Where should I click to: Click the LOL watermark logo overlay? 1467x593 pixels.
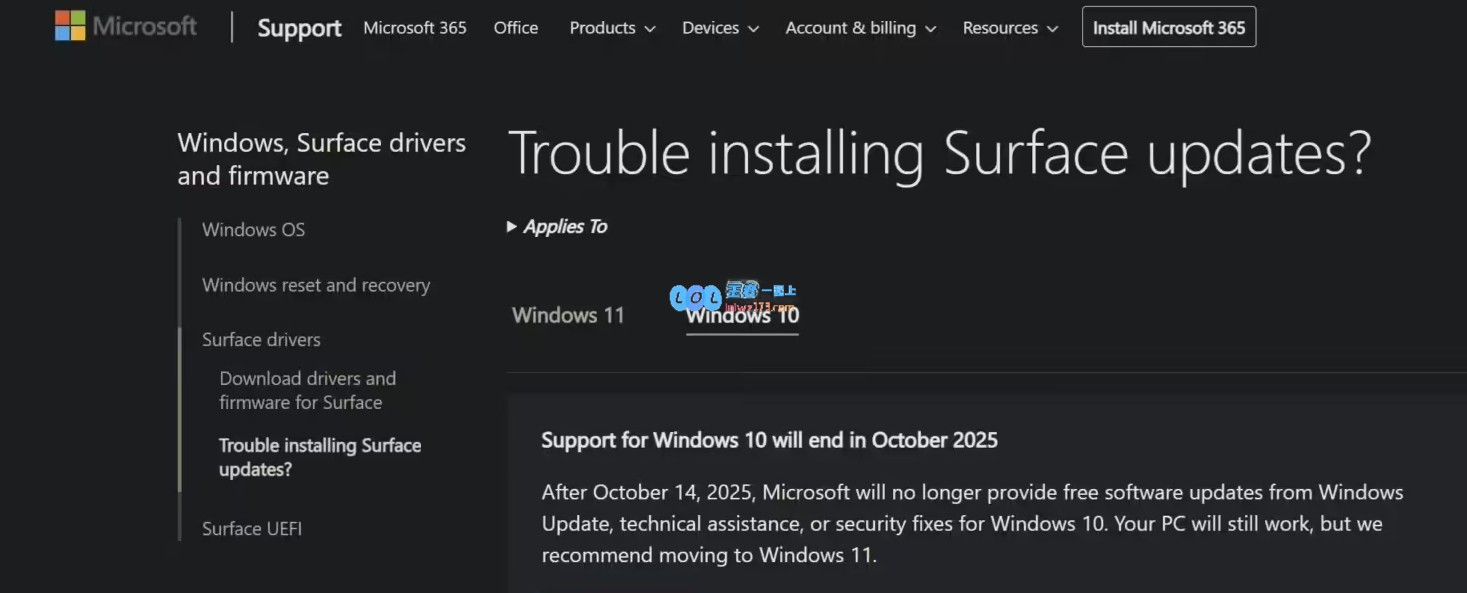click(733, 295)
